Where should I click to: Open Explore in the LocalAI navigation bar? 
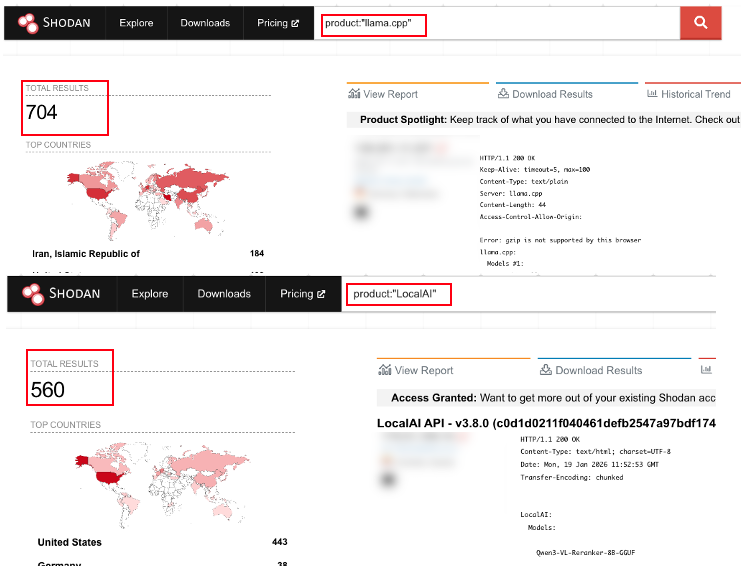pyautogui.click(x=150, y=294)
